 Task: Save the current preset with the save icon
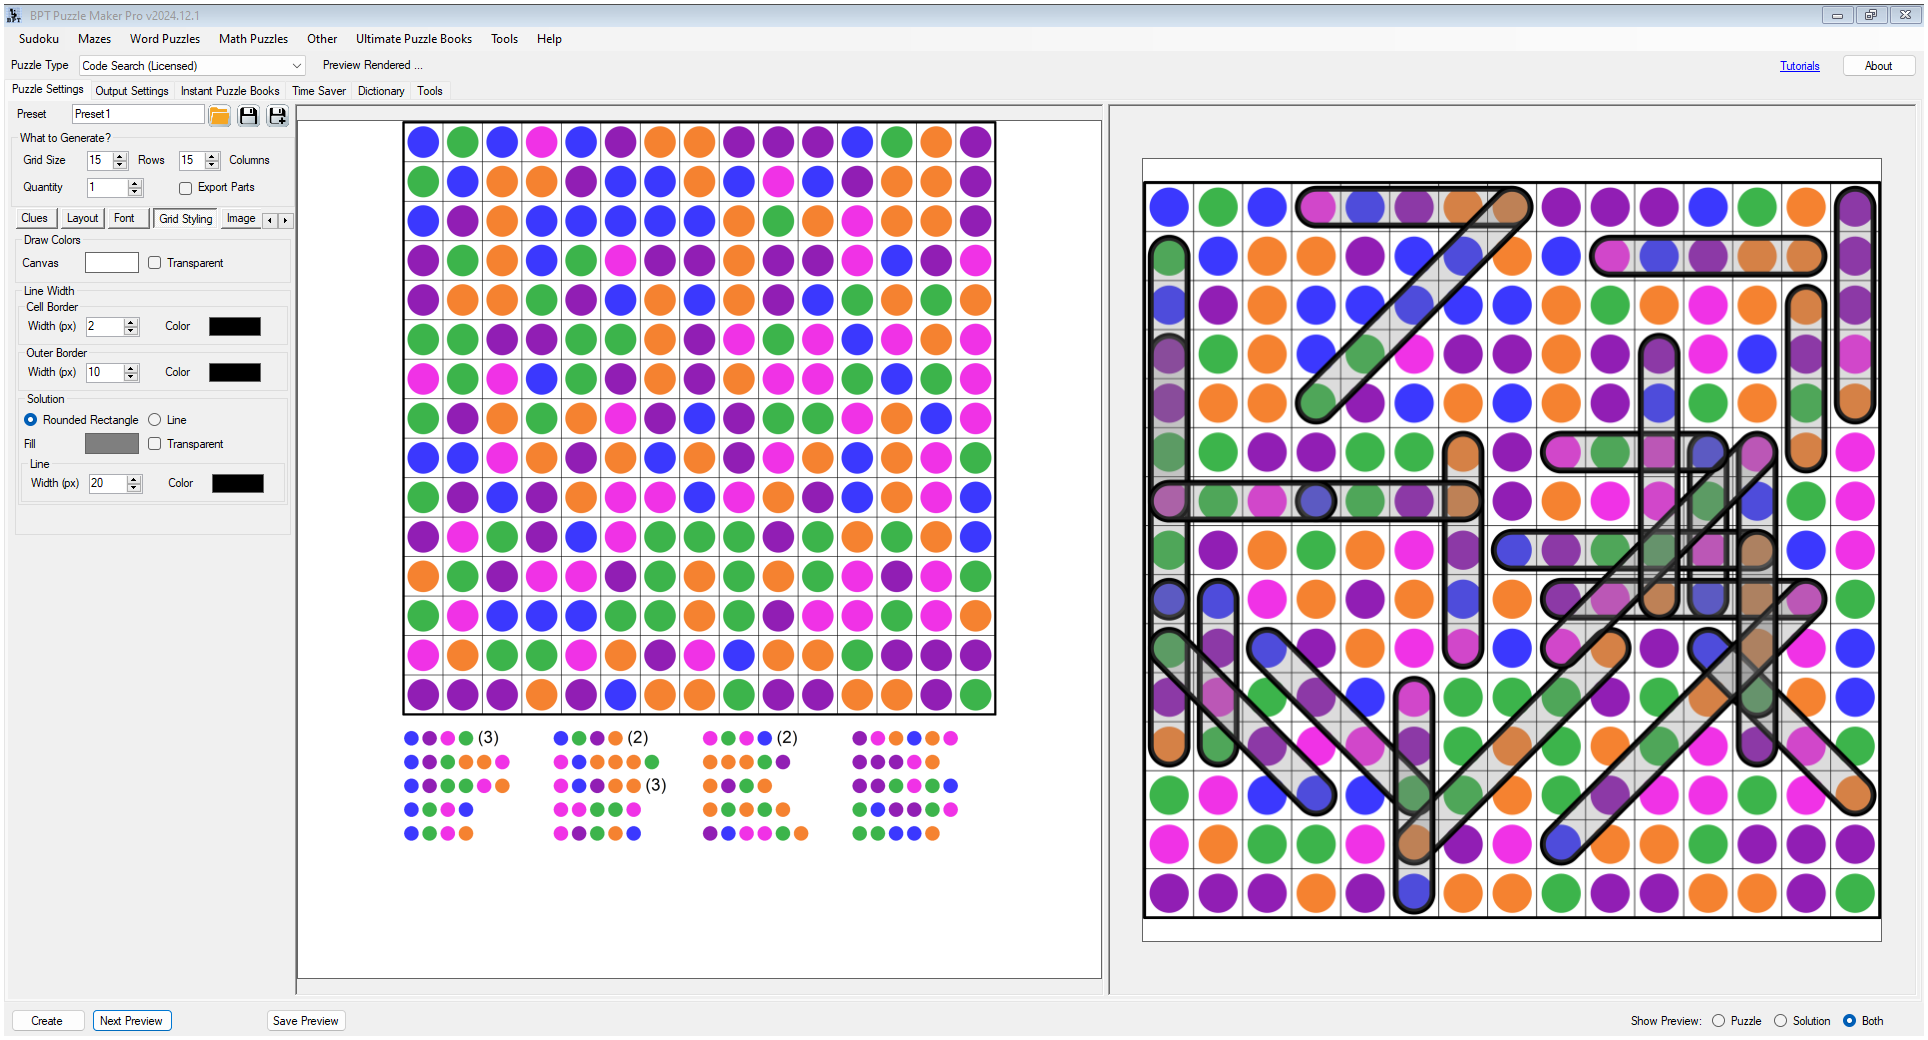pyautogui.click(x=248, y=116)
